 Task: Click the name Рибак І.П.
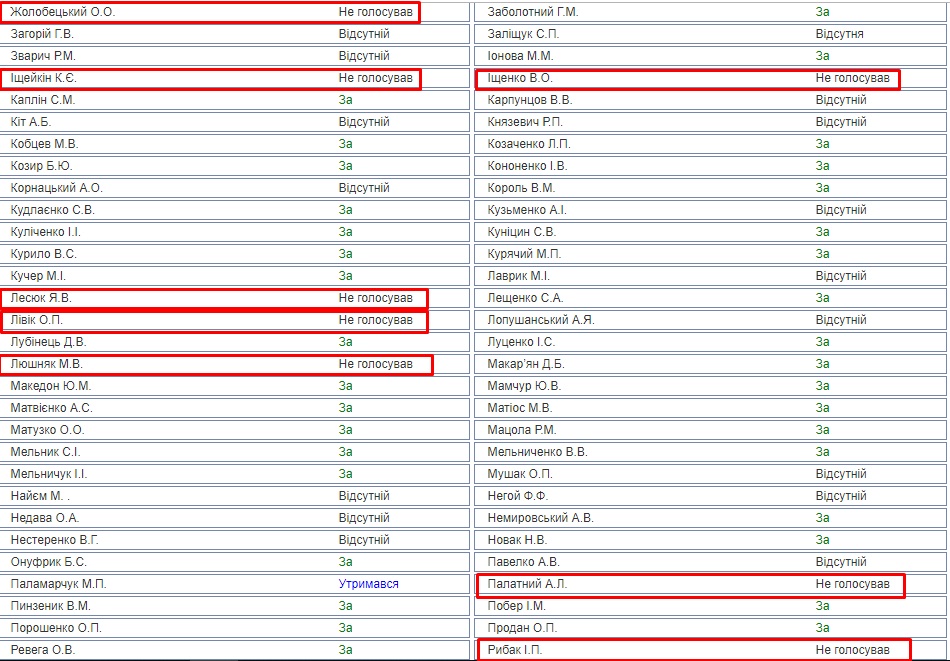[x=514, y=650]
